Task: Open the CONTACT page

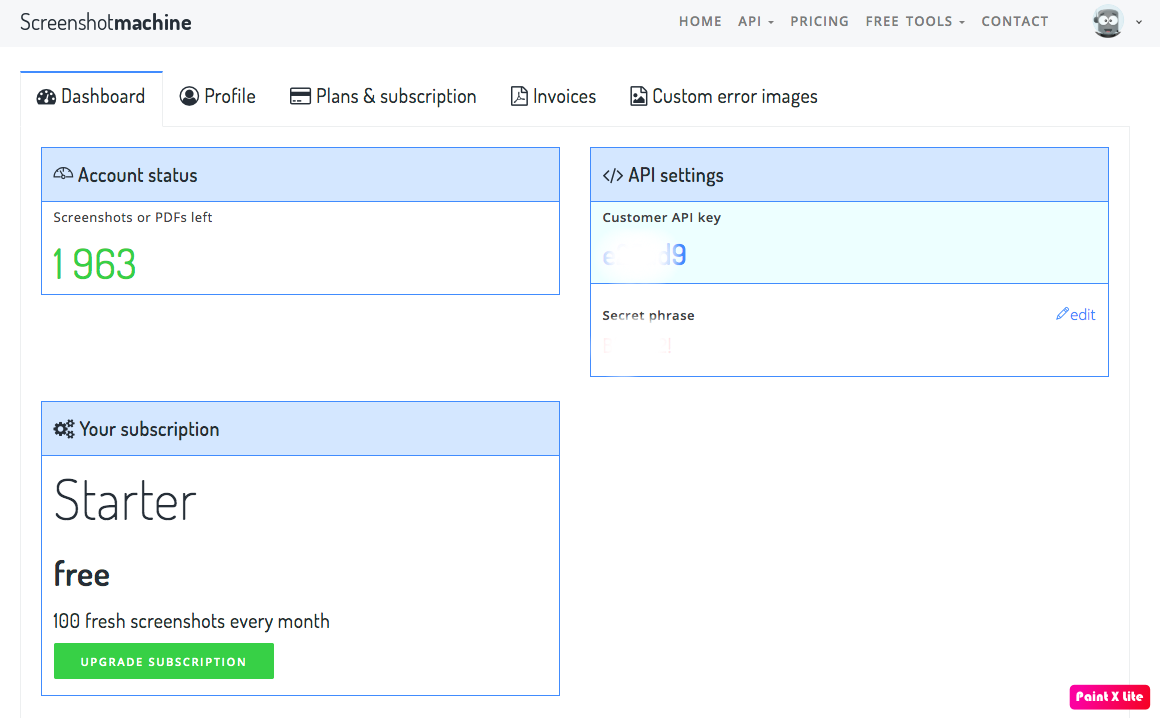Action: click(1014, 21)
